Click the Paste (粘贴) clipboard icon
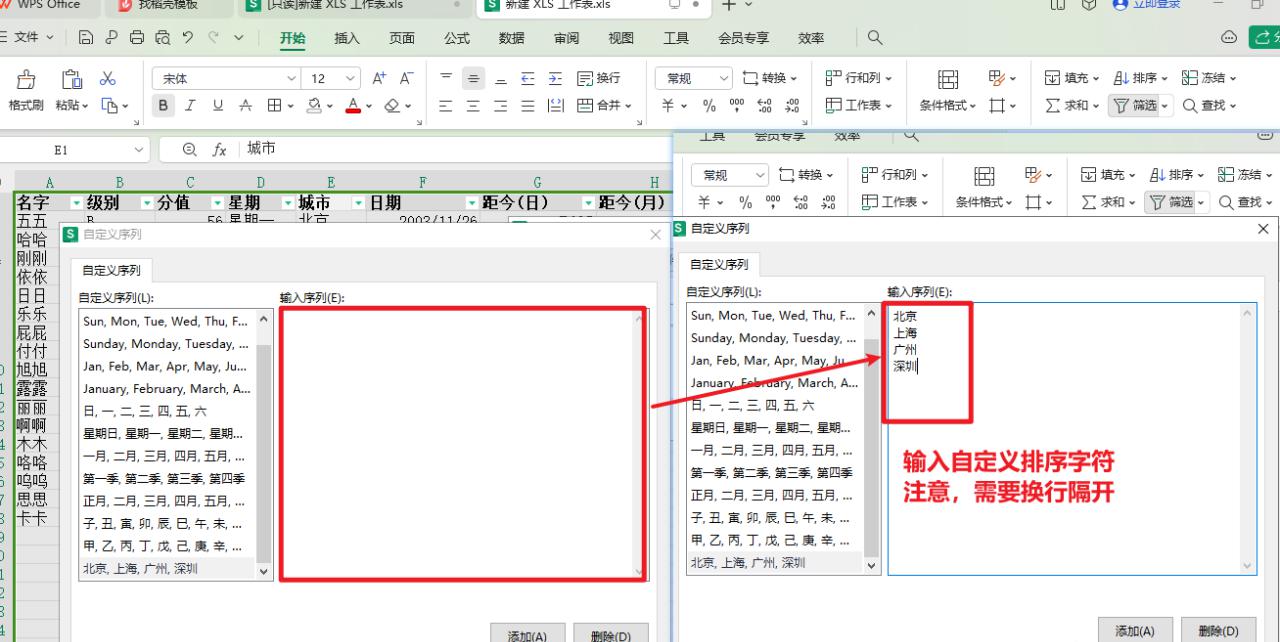Image resolution: width=1280 pixels, height=642 pixels. pyautogui.click(x=72, y=79)
